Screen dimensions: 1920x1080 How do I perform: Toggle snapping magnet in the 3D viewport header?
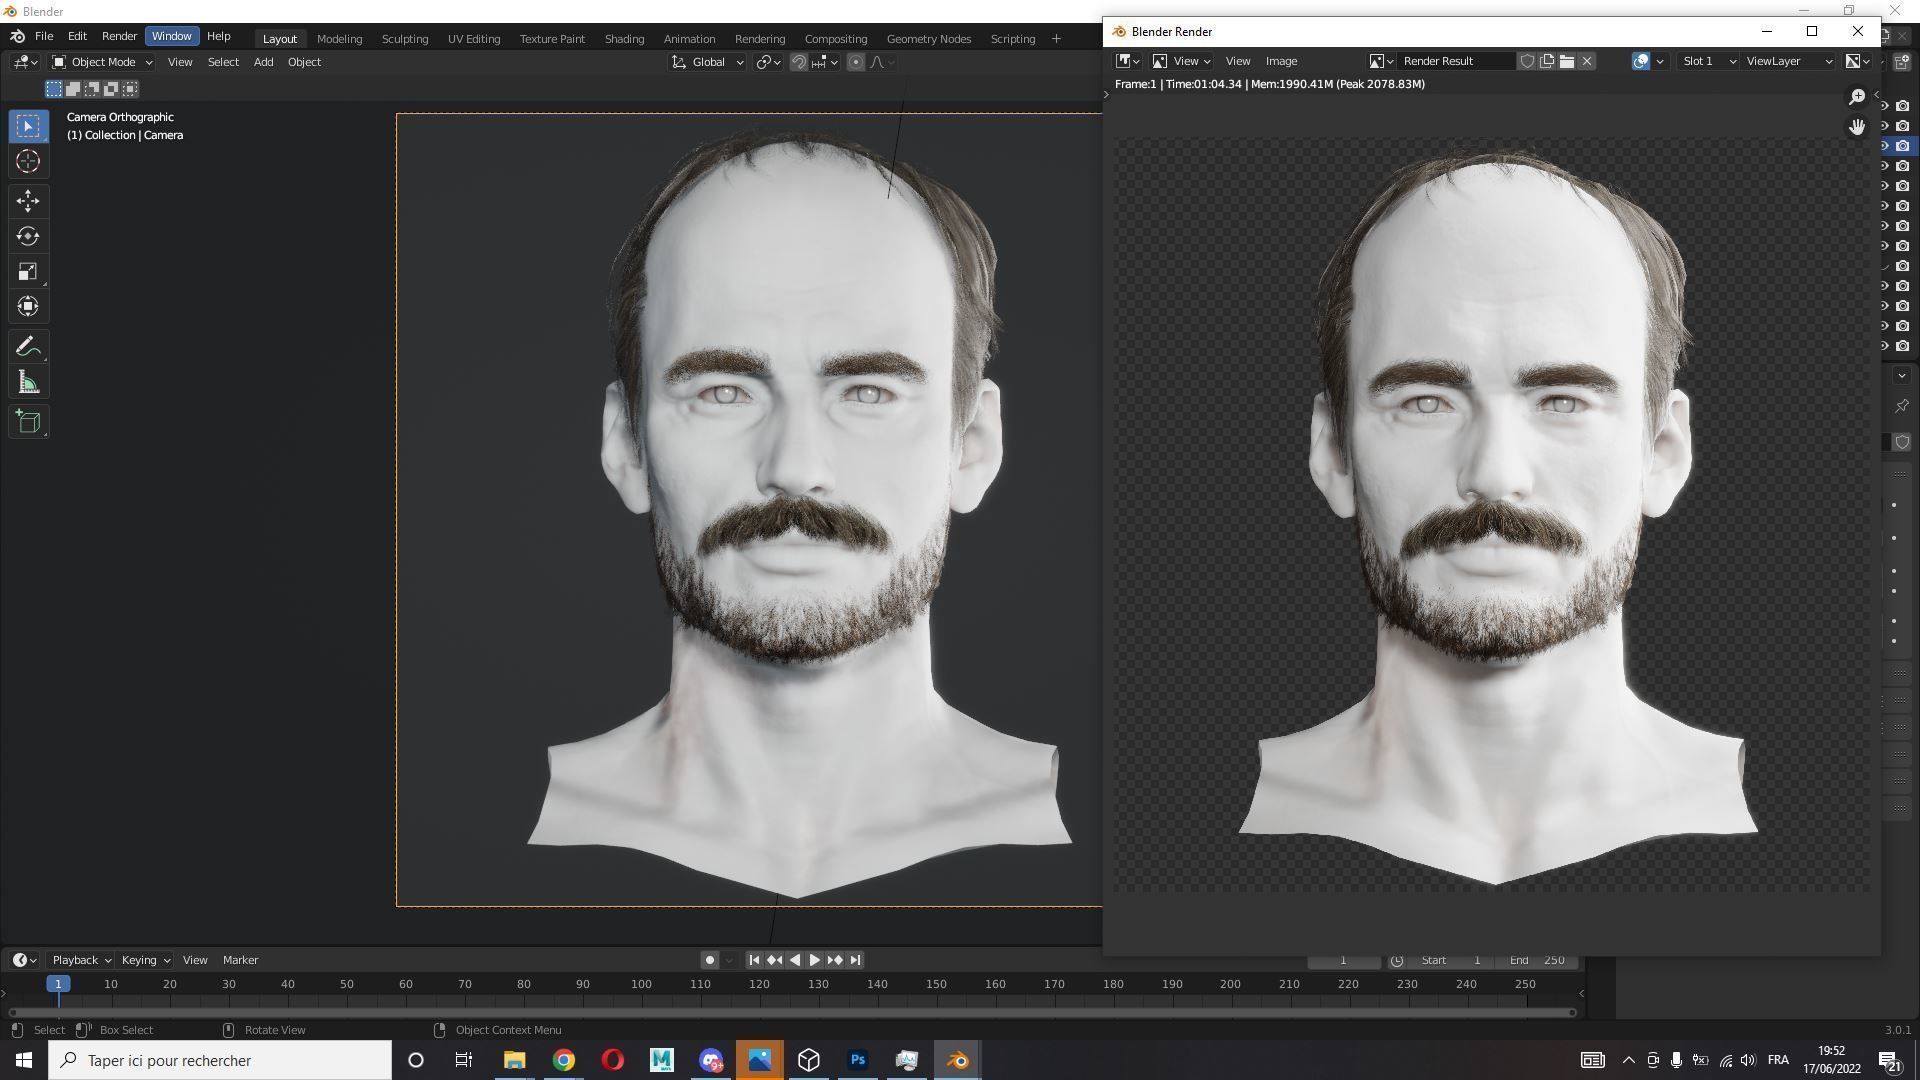click(798, 62)
